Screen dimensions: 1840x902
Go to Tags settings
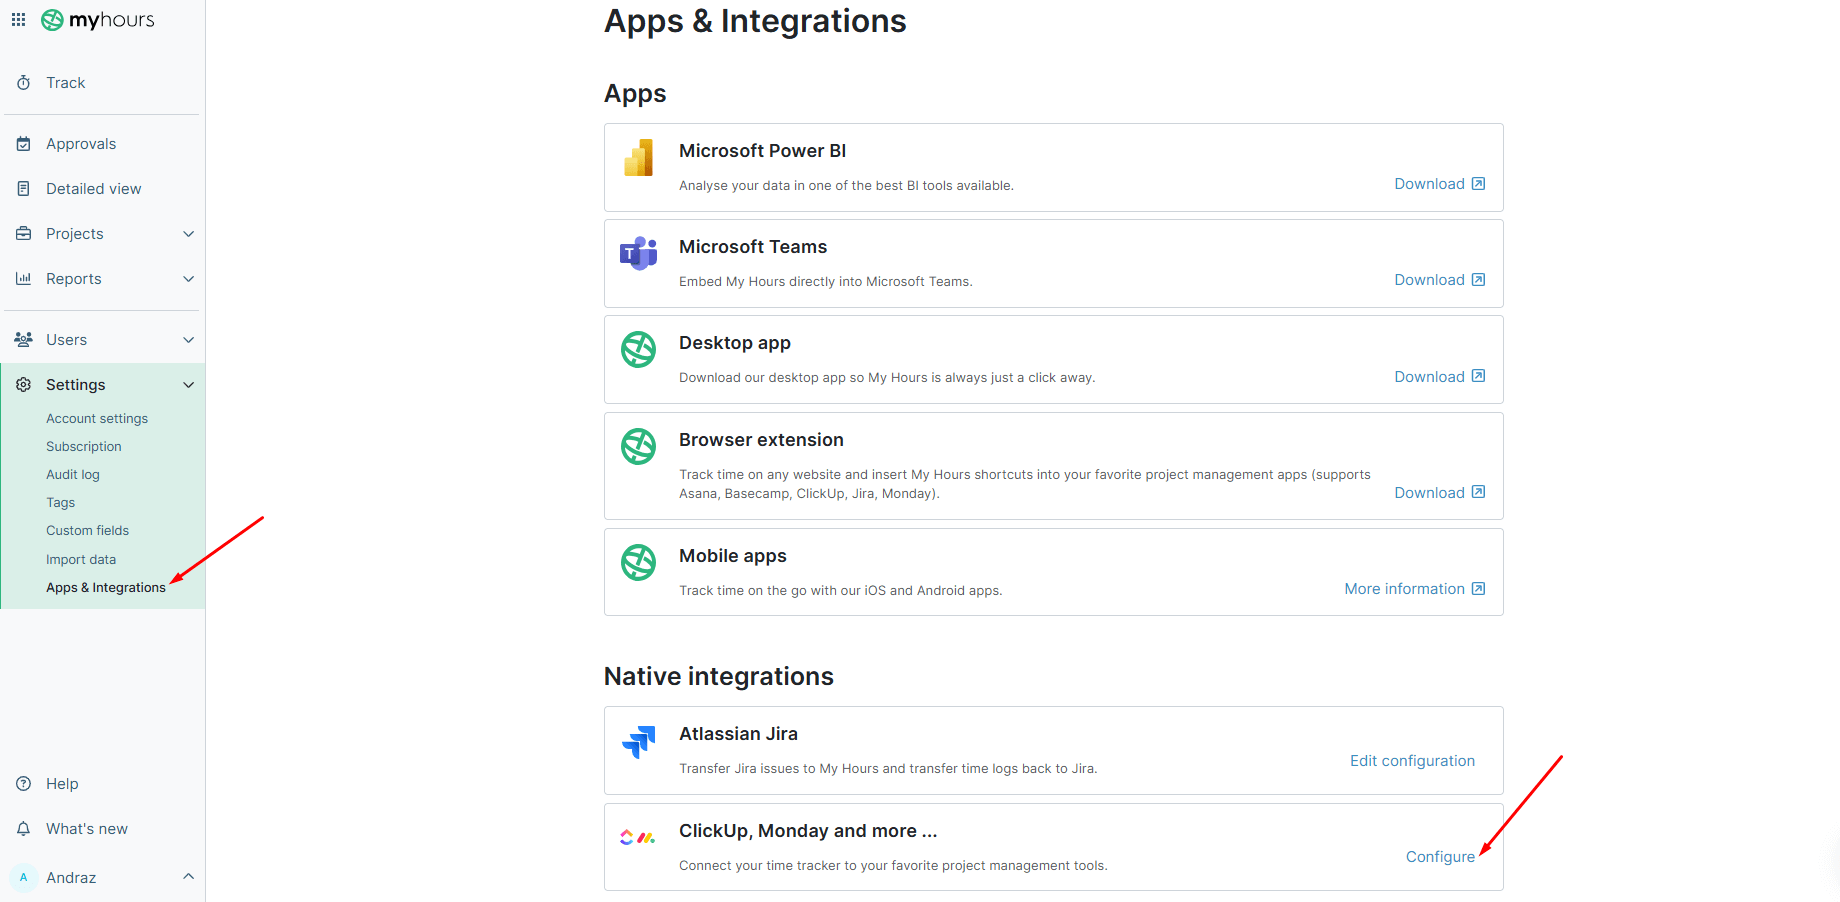[x=61, y=503]
